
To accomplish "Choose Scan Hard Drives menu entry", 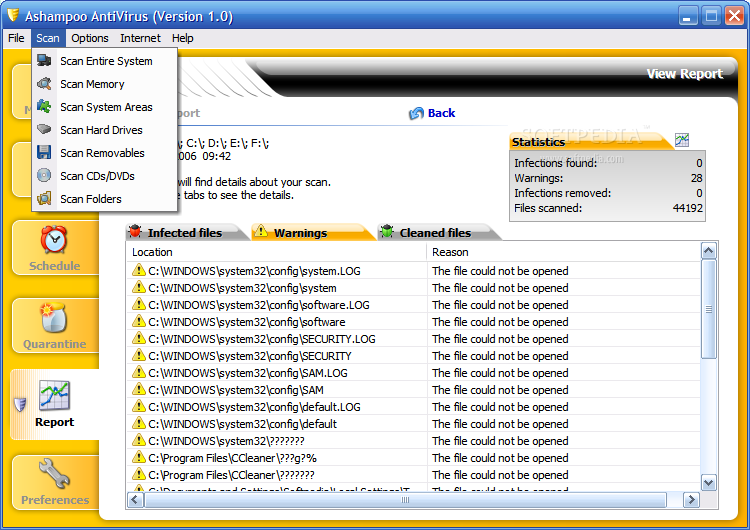I will click(x=105, y=130).
